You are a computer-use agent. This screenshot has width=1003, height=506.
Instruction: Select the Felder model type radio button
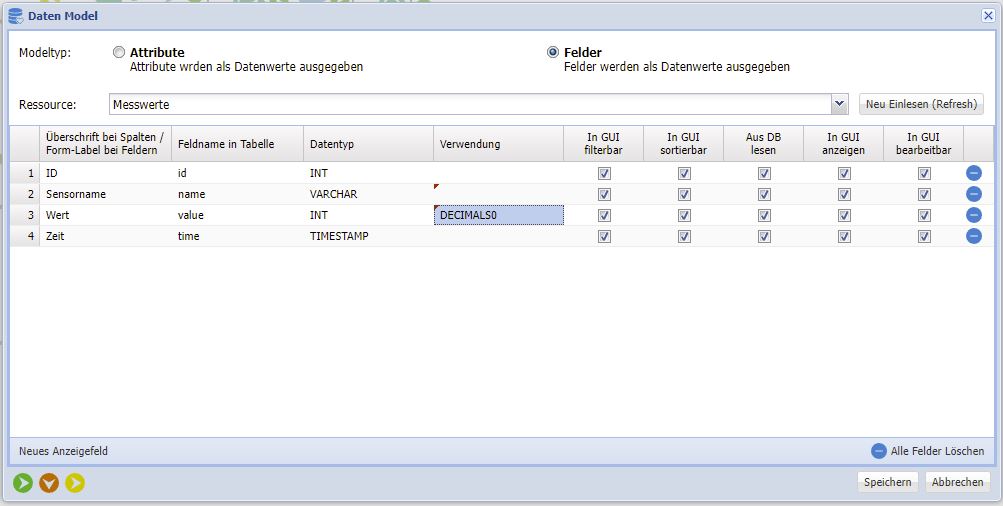tap(553, 52)
